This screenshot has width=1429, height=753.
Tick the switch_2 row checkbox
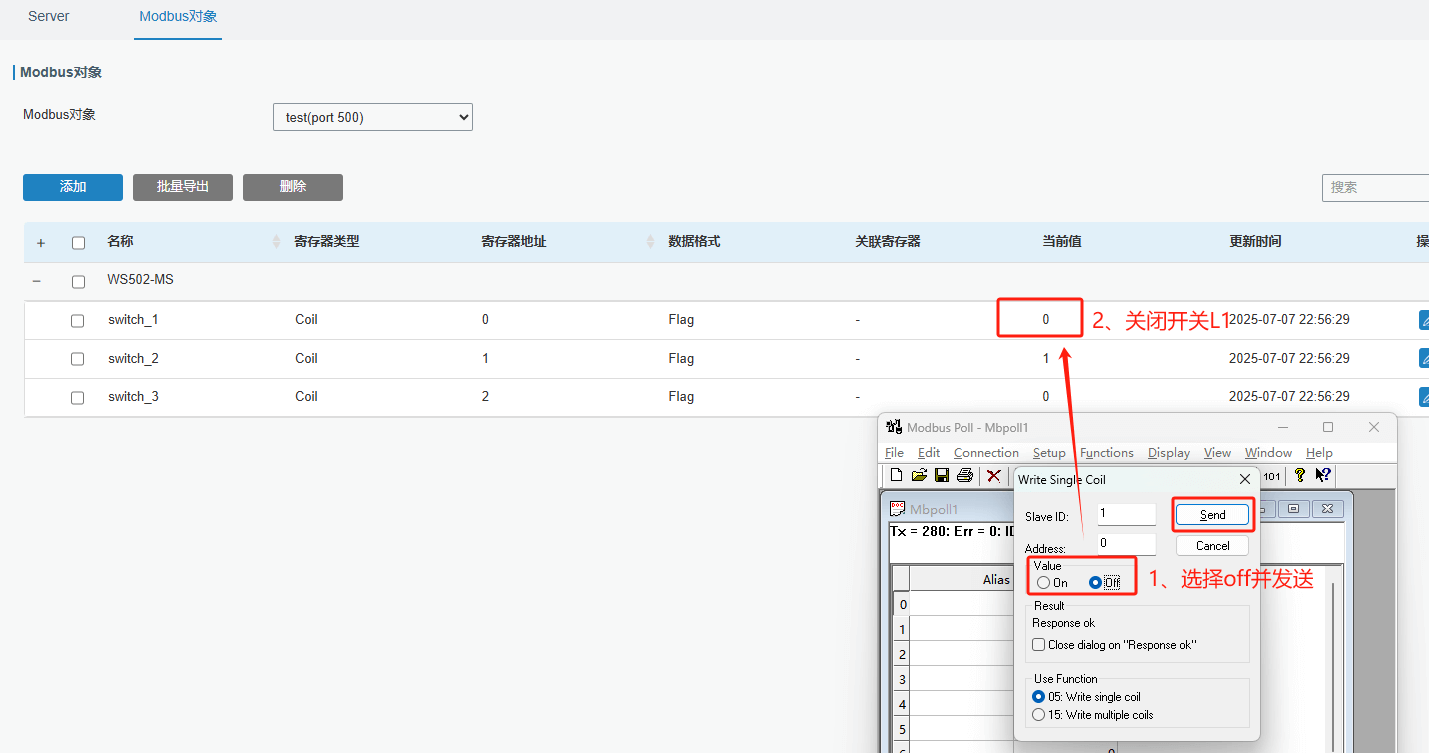pyautogui.click(x=78, y=359)
